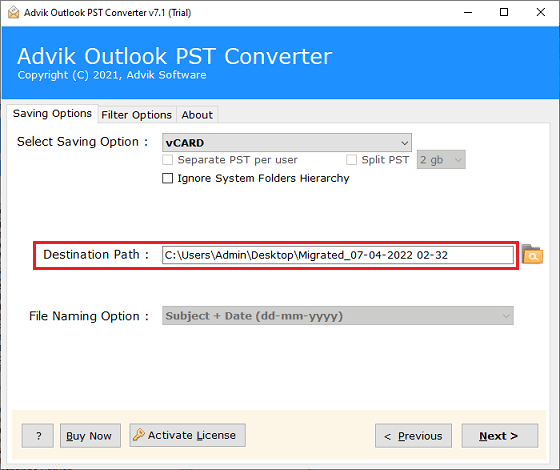Go back with the Previous button
This screenshot has width=560, height=470.
[413, 436]
